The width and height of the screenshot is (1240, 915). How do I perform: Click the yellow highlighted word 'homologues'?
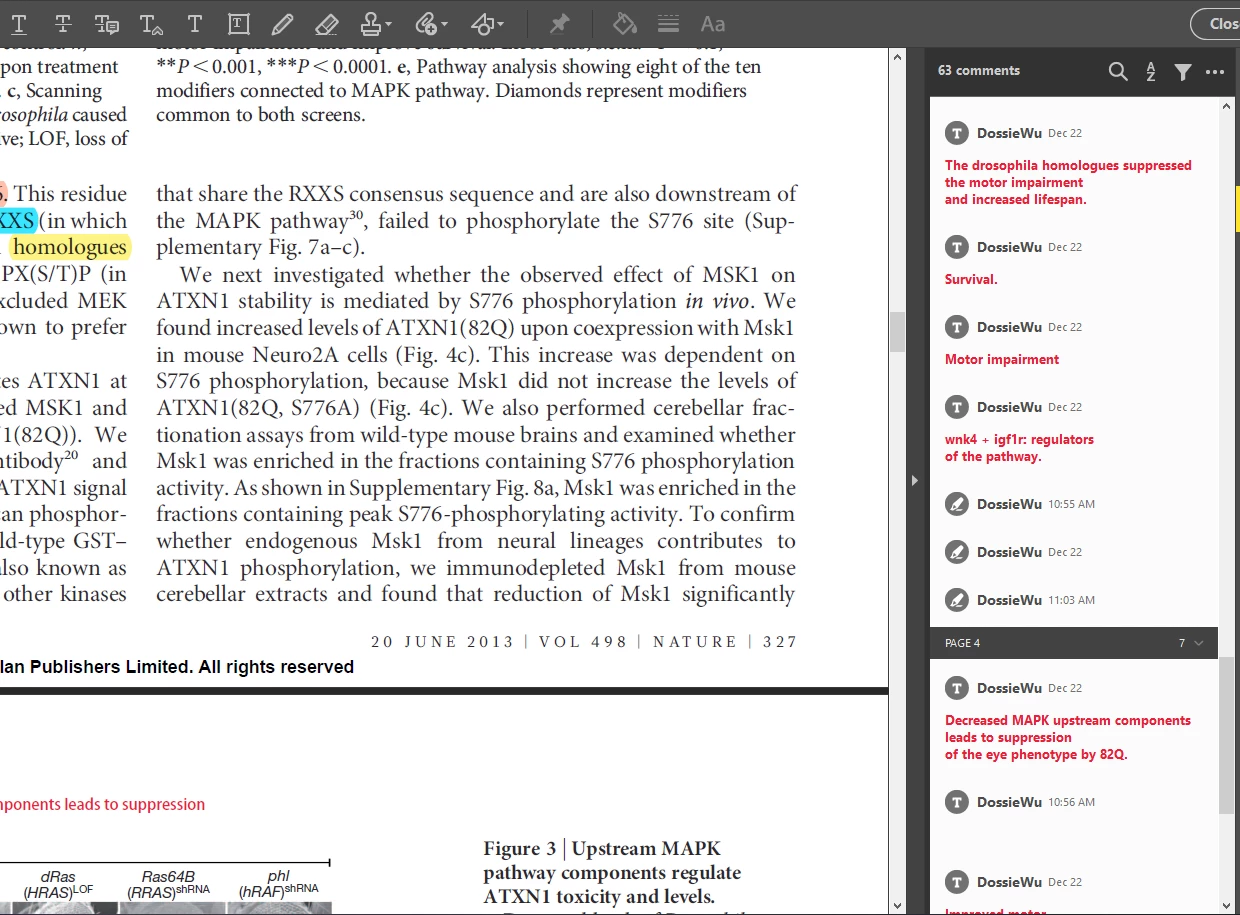[x=70, y=247]
